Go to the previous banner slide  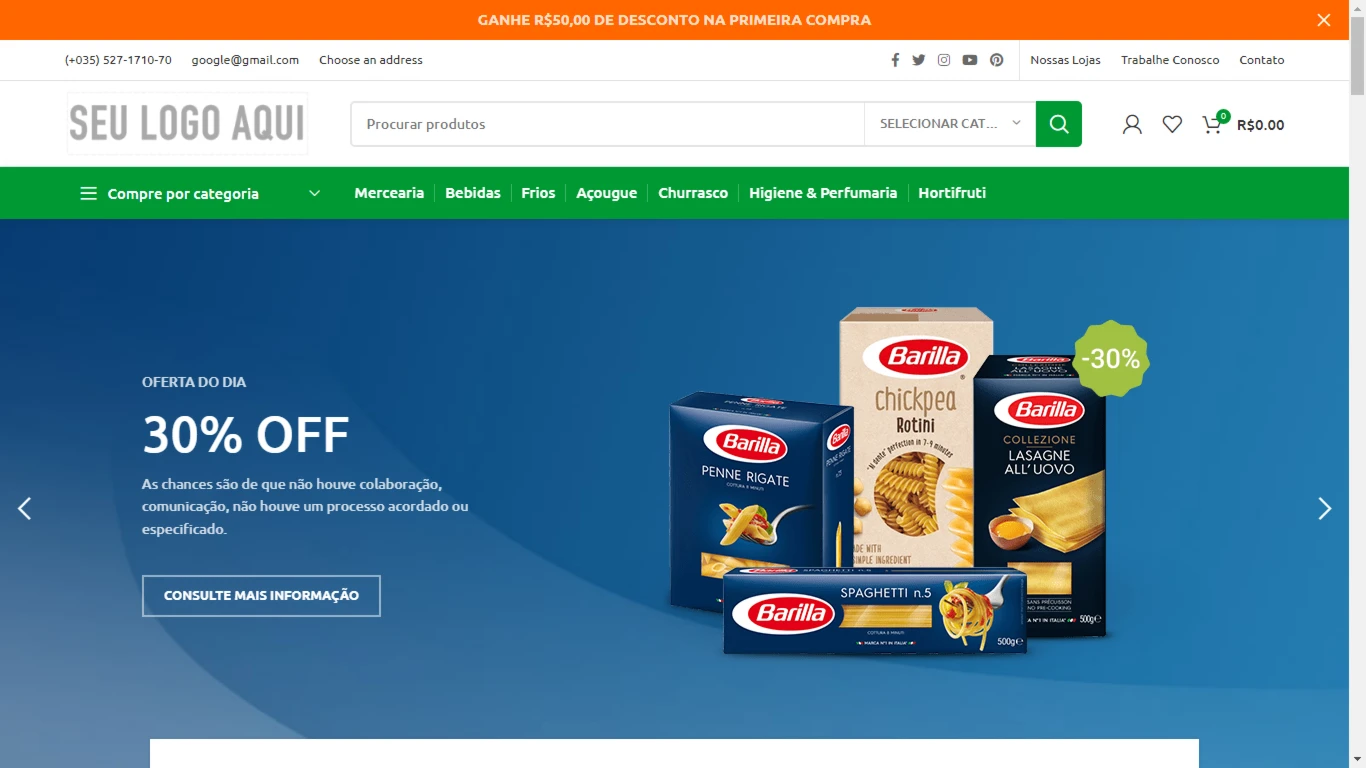[x=25, y=509]
